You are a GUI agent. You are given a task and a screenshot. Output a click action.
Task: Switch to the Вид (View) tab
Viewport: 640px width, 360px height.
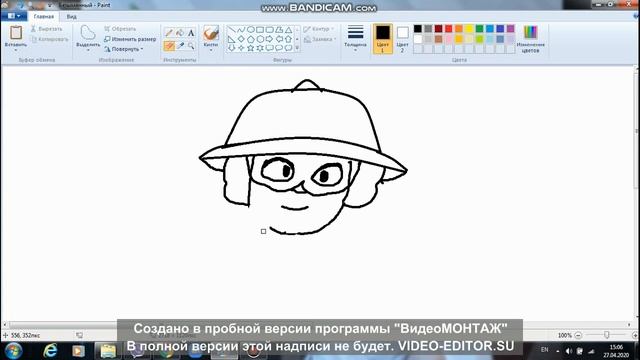click(71, 17)
